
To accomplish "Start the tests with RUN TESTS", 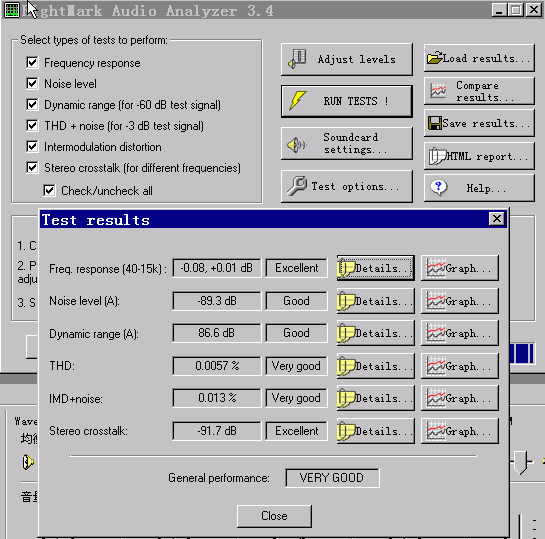I will 347,101.
